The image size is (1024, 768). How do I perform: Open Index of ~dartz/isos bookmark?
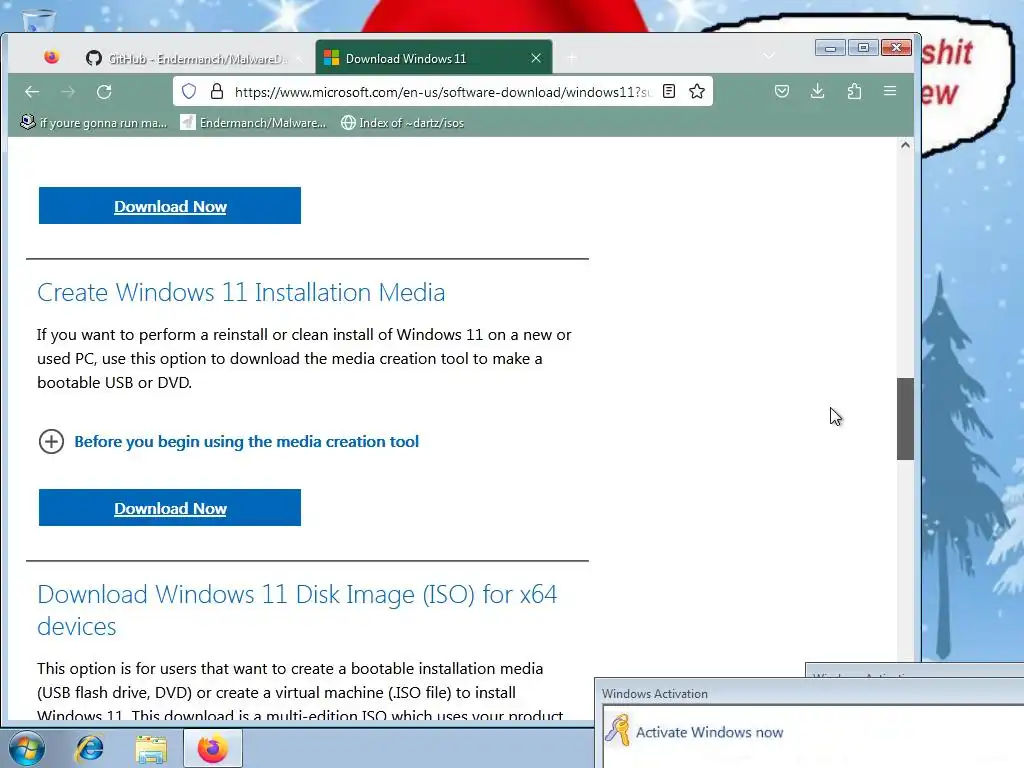[x=402, y=123]
